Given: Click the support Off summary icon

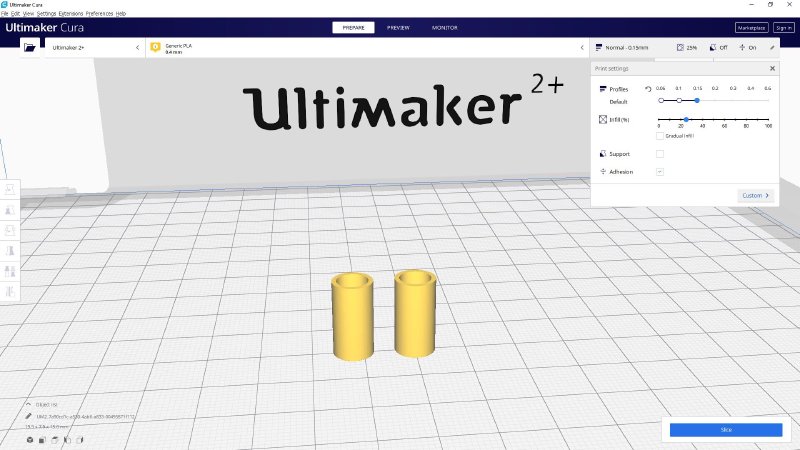Looking at the screenshot, I should tap(713, 47).
